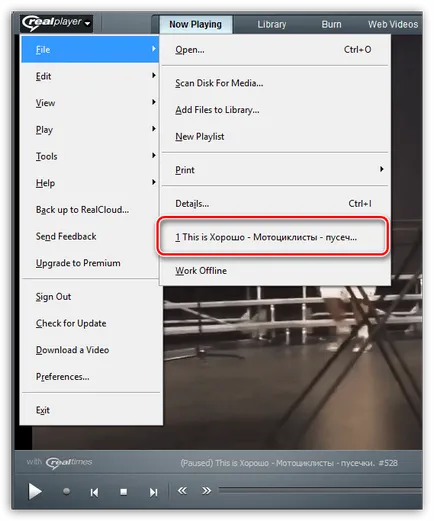The width and height of the screenshot is (434, 521).
Task: Click the paused track title in status bar
Action: click(x=289, y=463)
